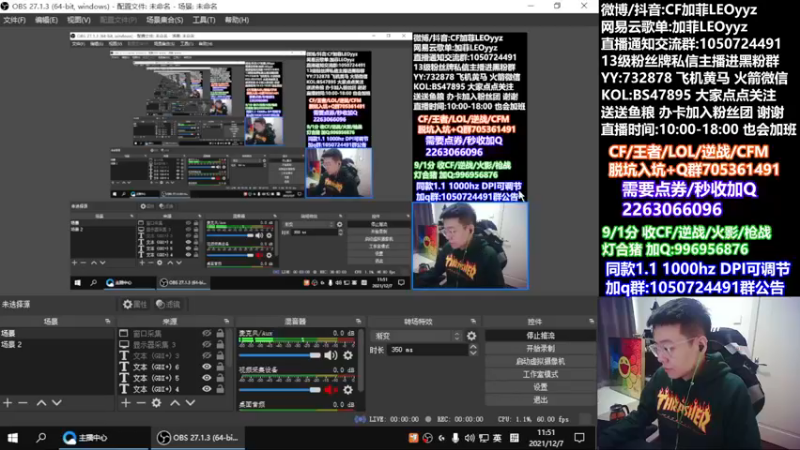Open volume speaker icon in system tray
This screenshot has width=800, height=450.
[x=469, y=438]
